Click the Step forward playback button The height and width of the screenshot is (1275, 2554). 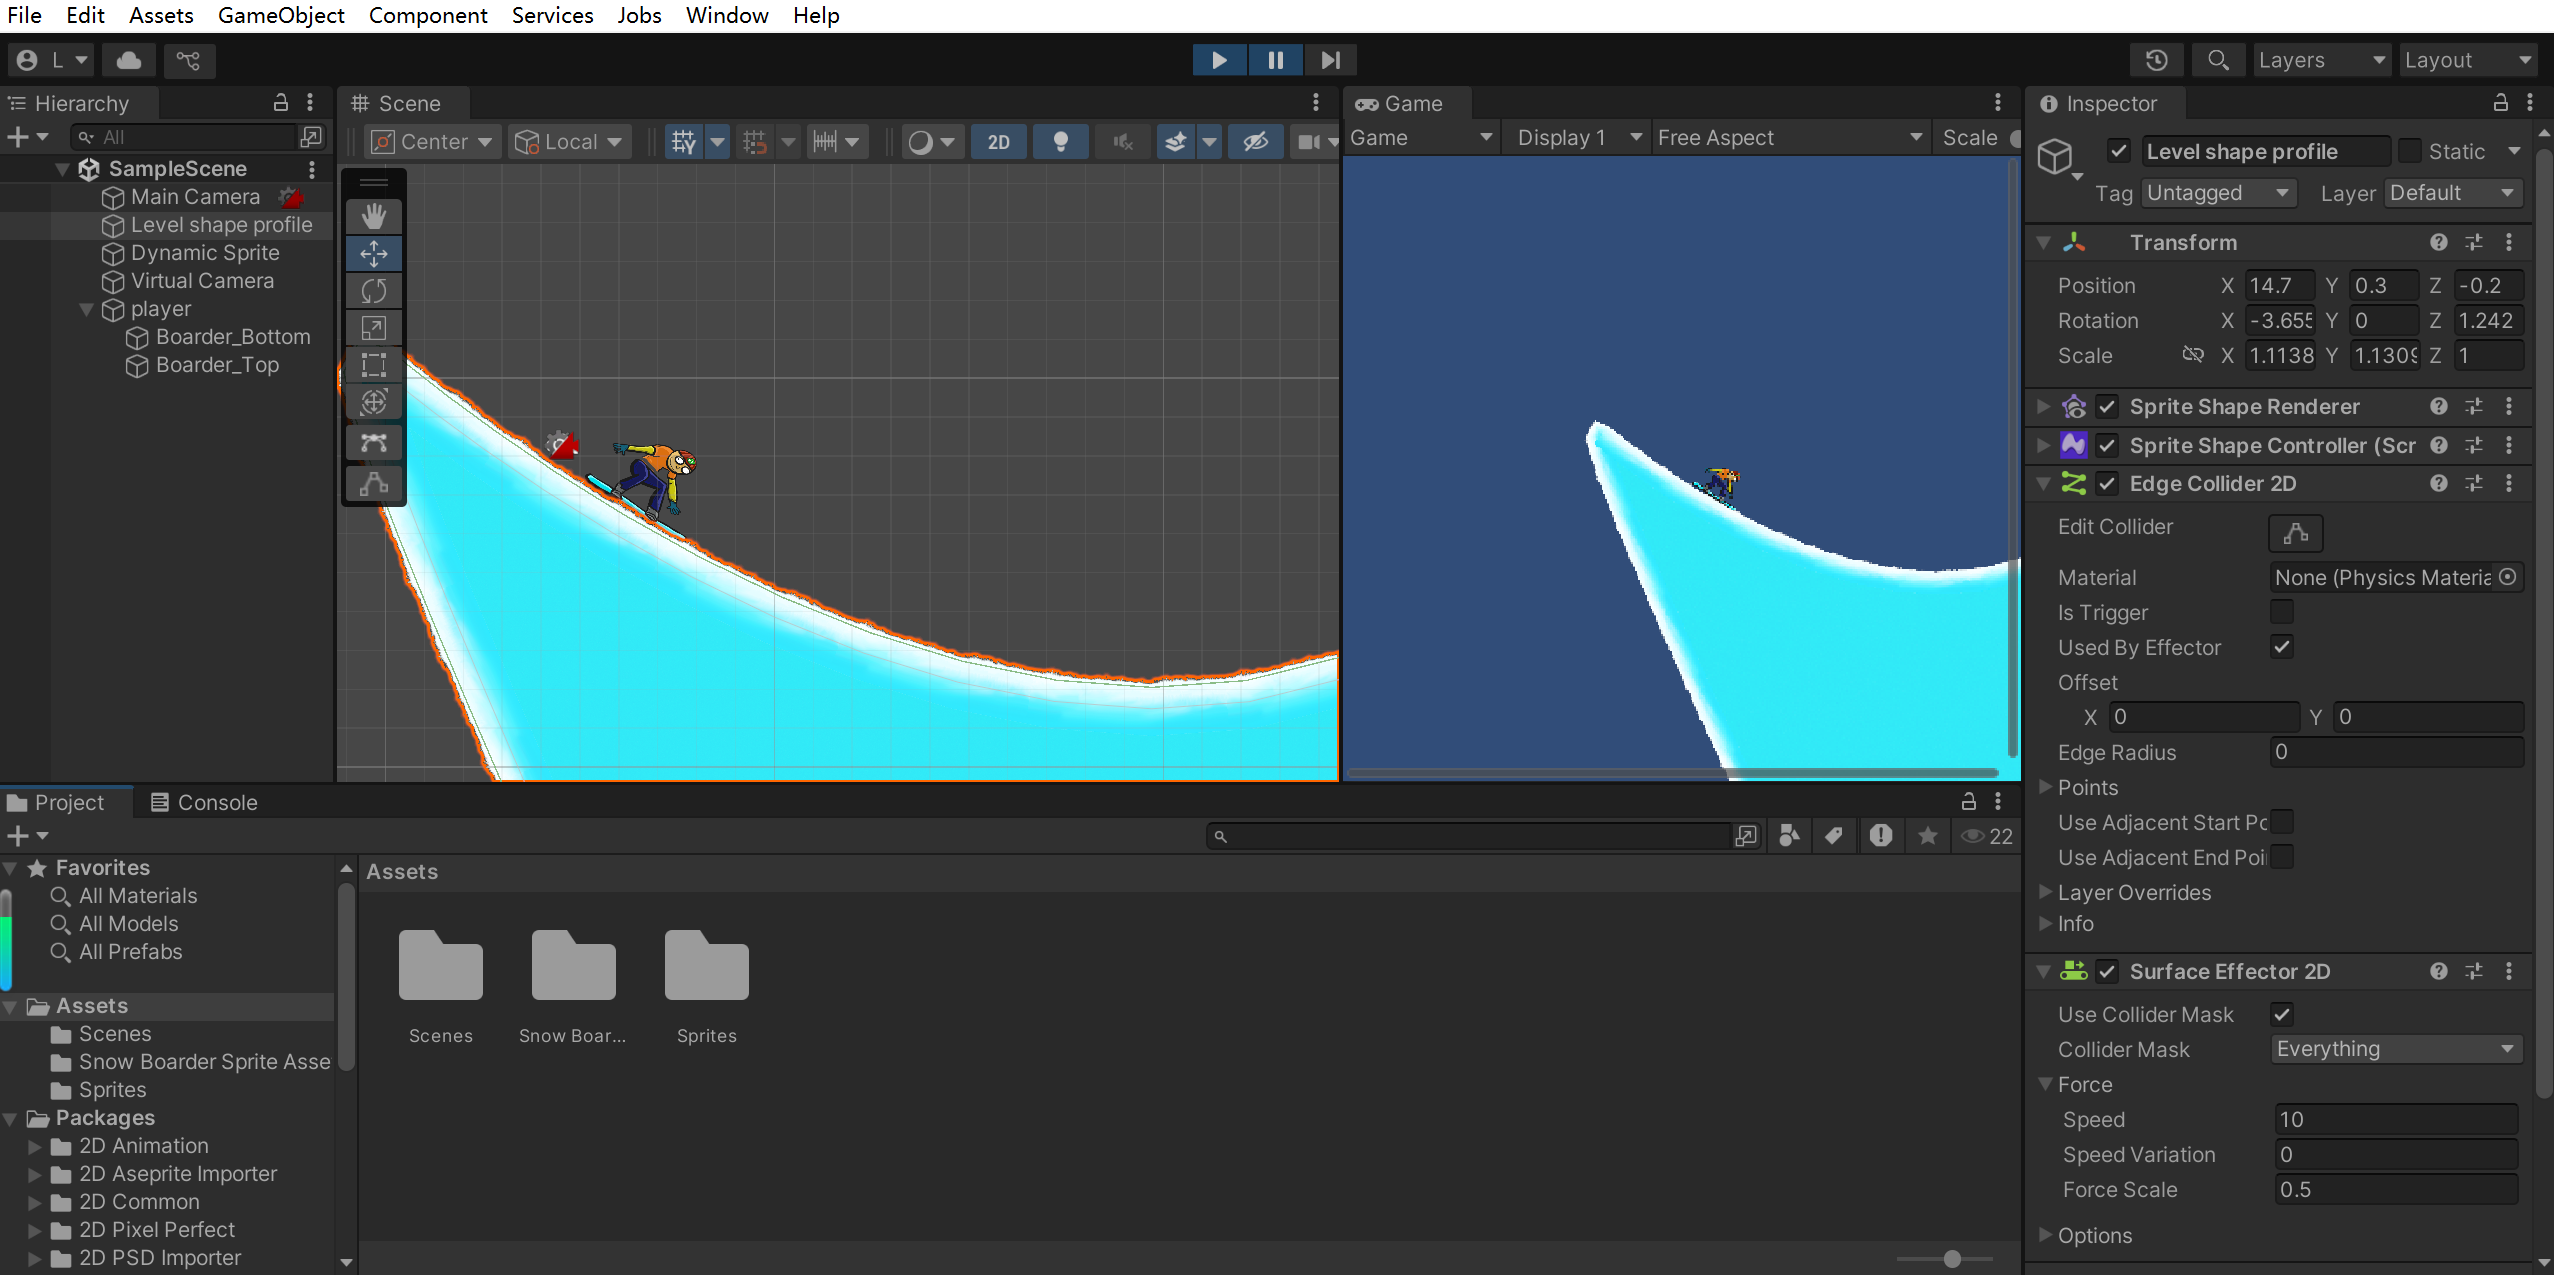click(1330, 60)
